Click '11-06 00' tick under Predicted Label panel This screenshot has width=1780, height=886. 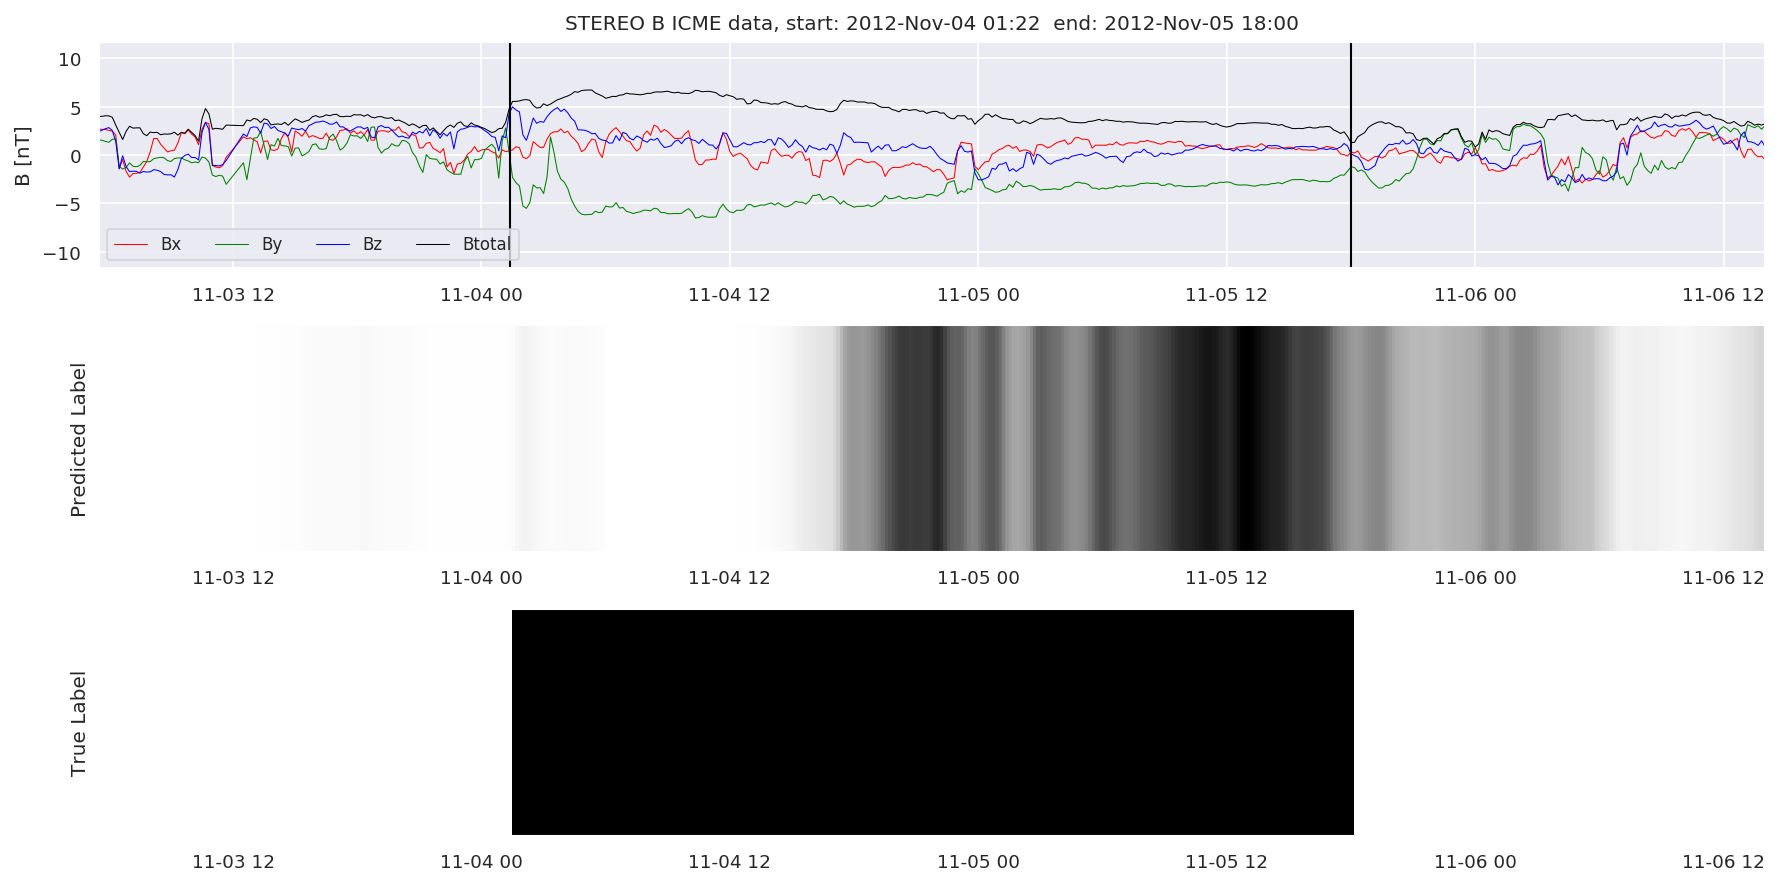(1475, 578)
